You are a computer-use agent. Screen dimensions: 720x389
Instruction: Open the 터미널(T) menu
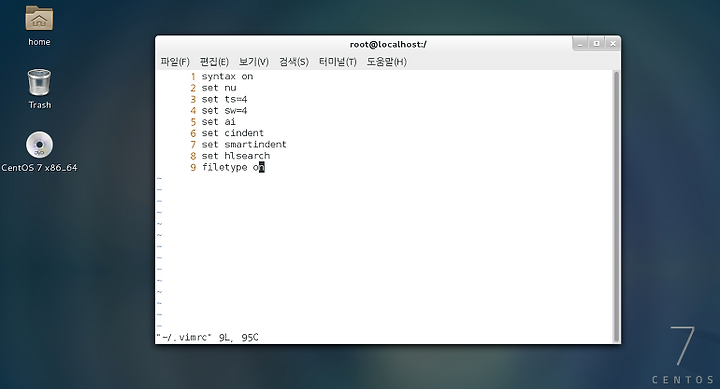click(x=338, y=62)
